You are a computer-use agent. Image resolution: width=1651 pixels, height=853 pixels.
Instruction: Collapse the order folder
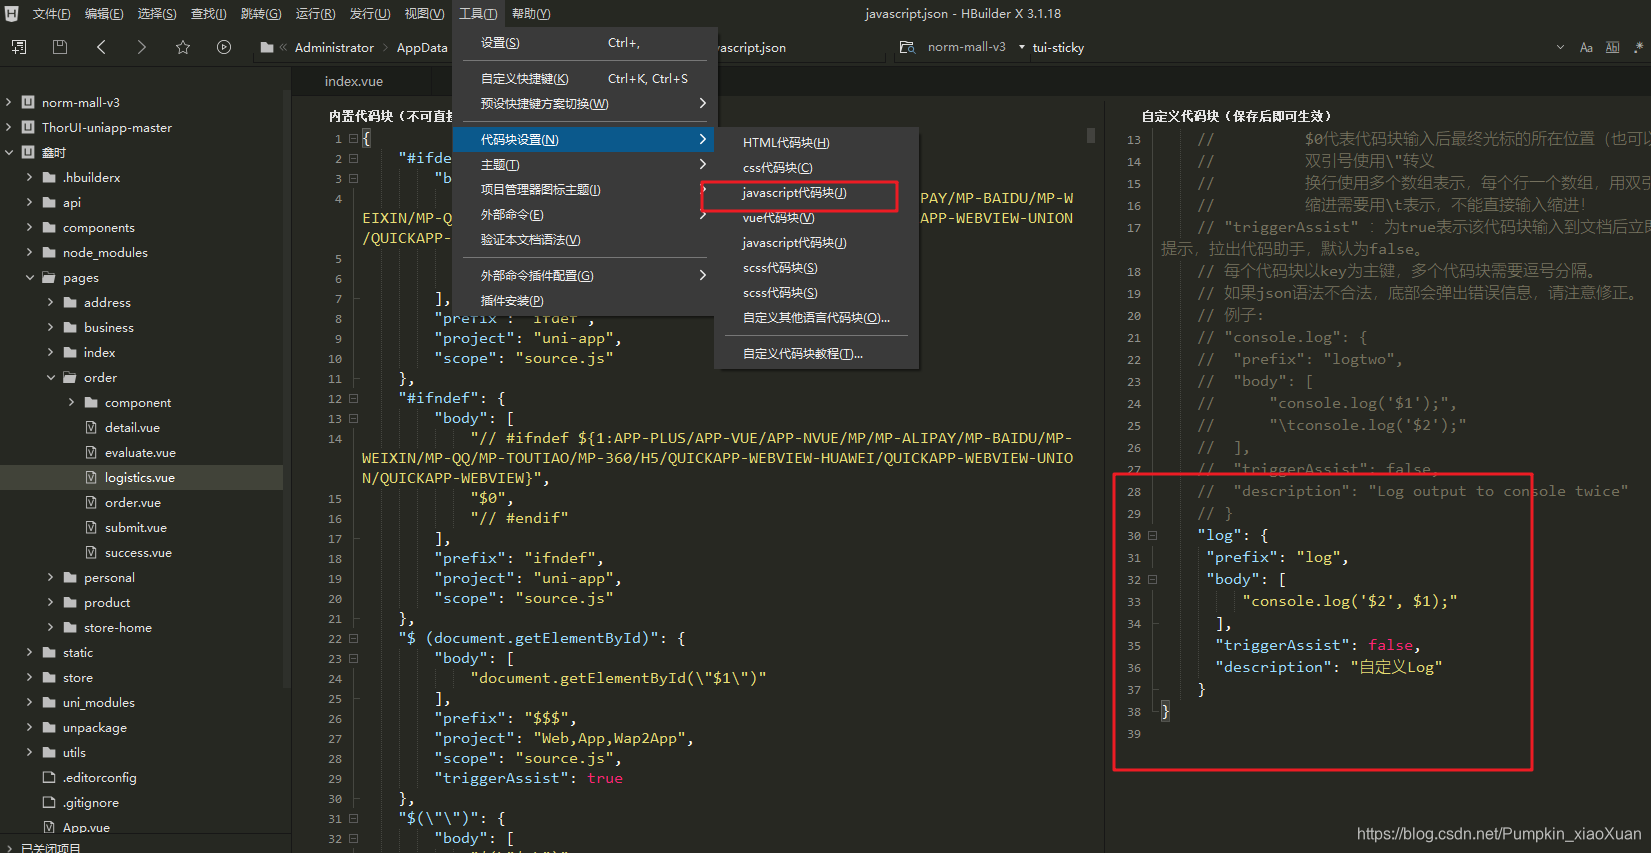[x=51, y=378]
